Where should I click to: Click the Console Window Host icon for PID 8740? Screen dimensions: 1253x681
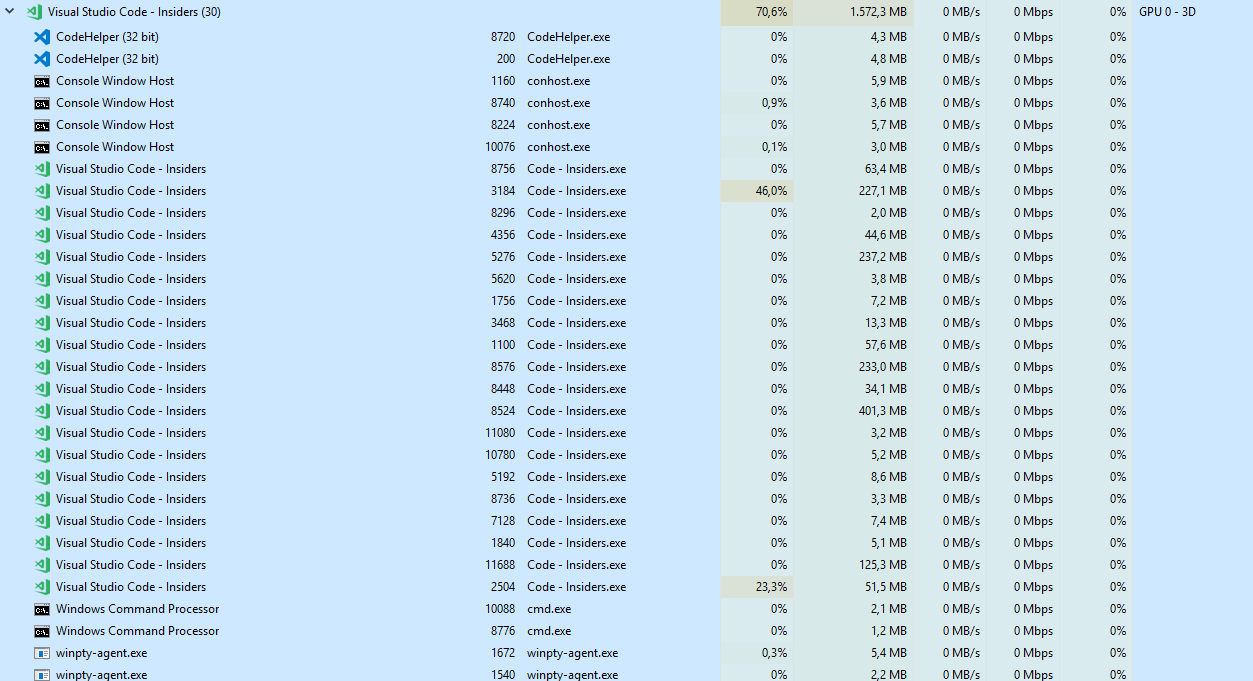[42, 103]
